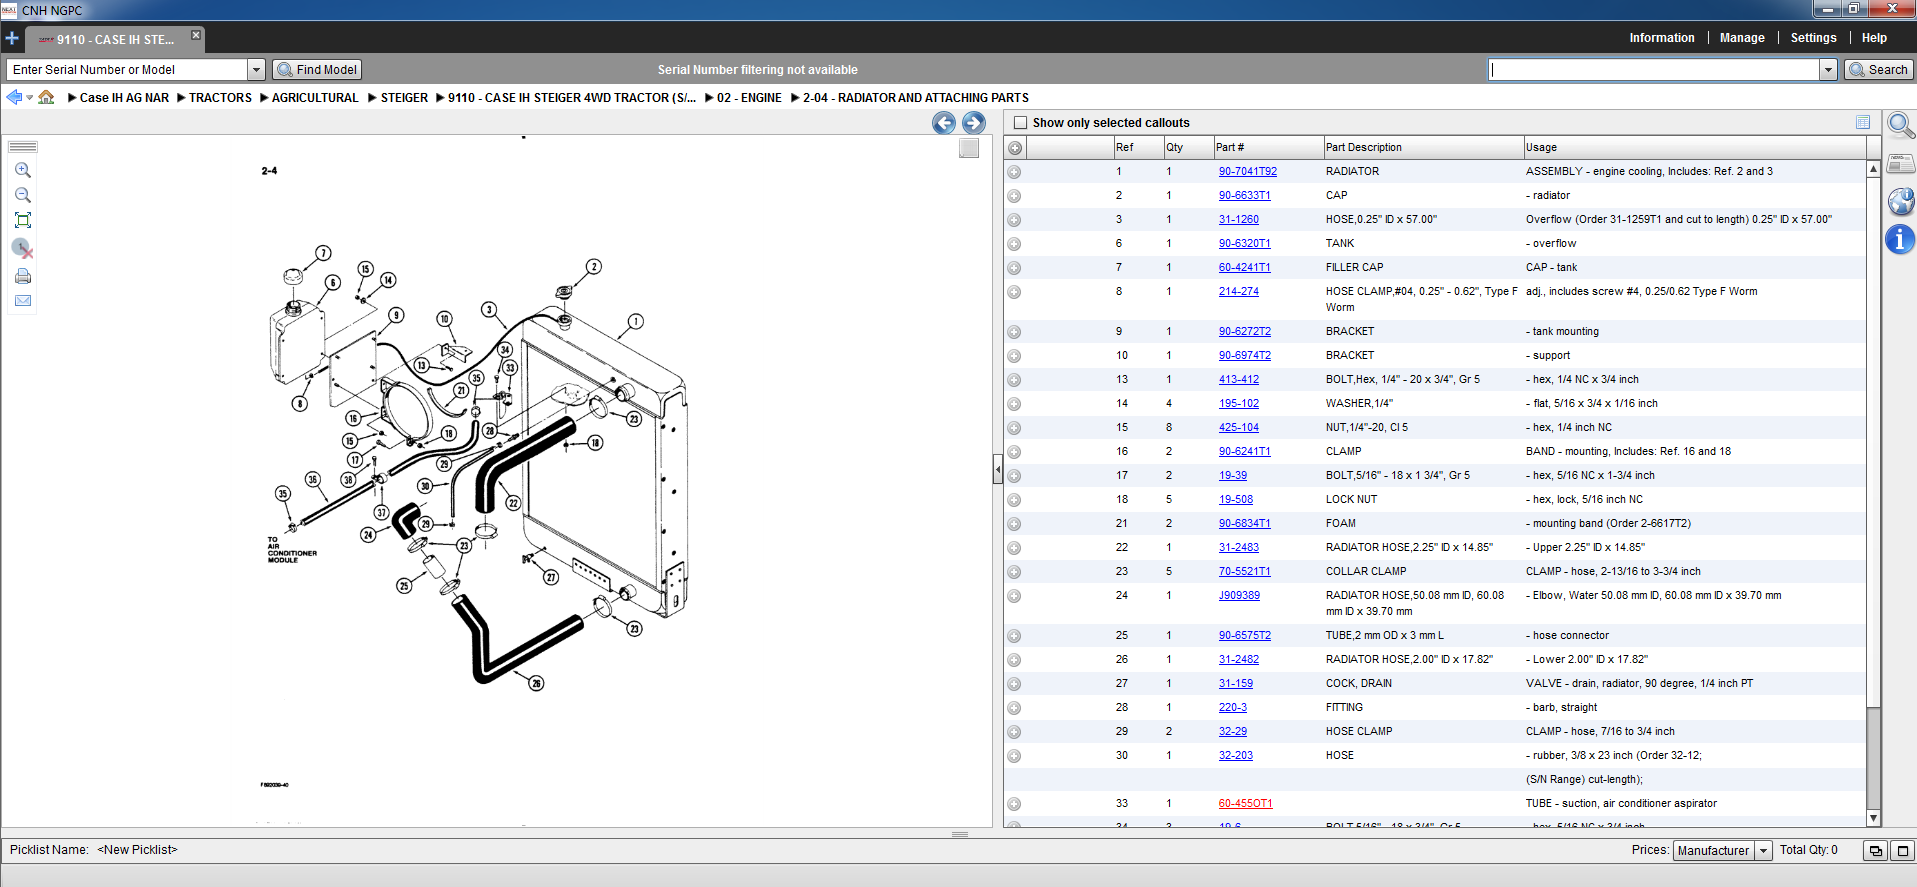The height and width of the screenshot is (887, 1917).
Task: Zoom out on the parts diagram
Action: point(23,195)
